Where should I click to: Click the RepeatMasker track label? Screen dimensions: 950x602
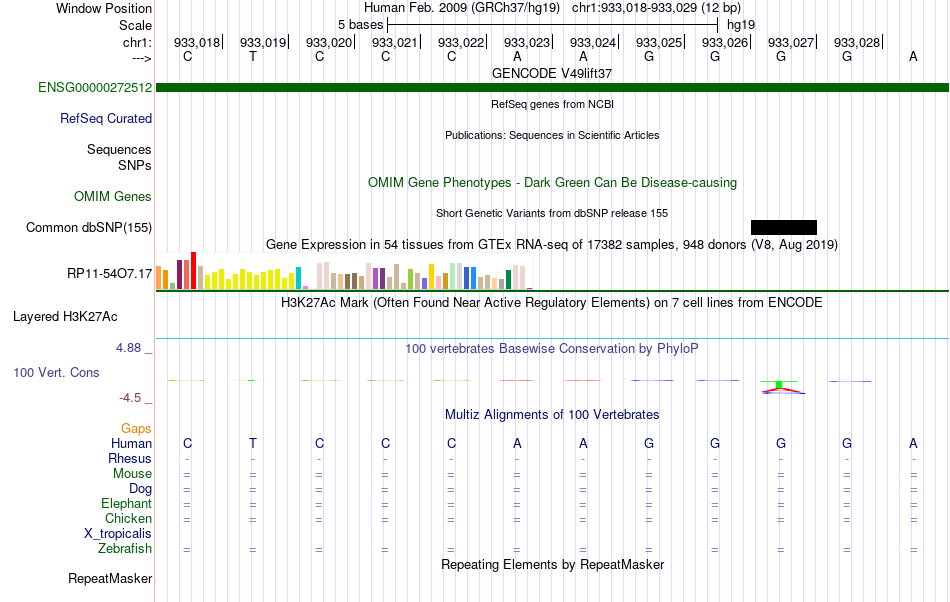pyautogui.click(x=110, y=579)
